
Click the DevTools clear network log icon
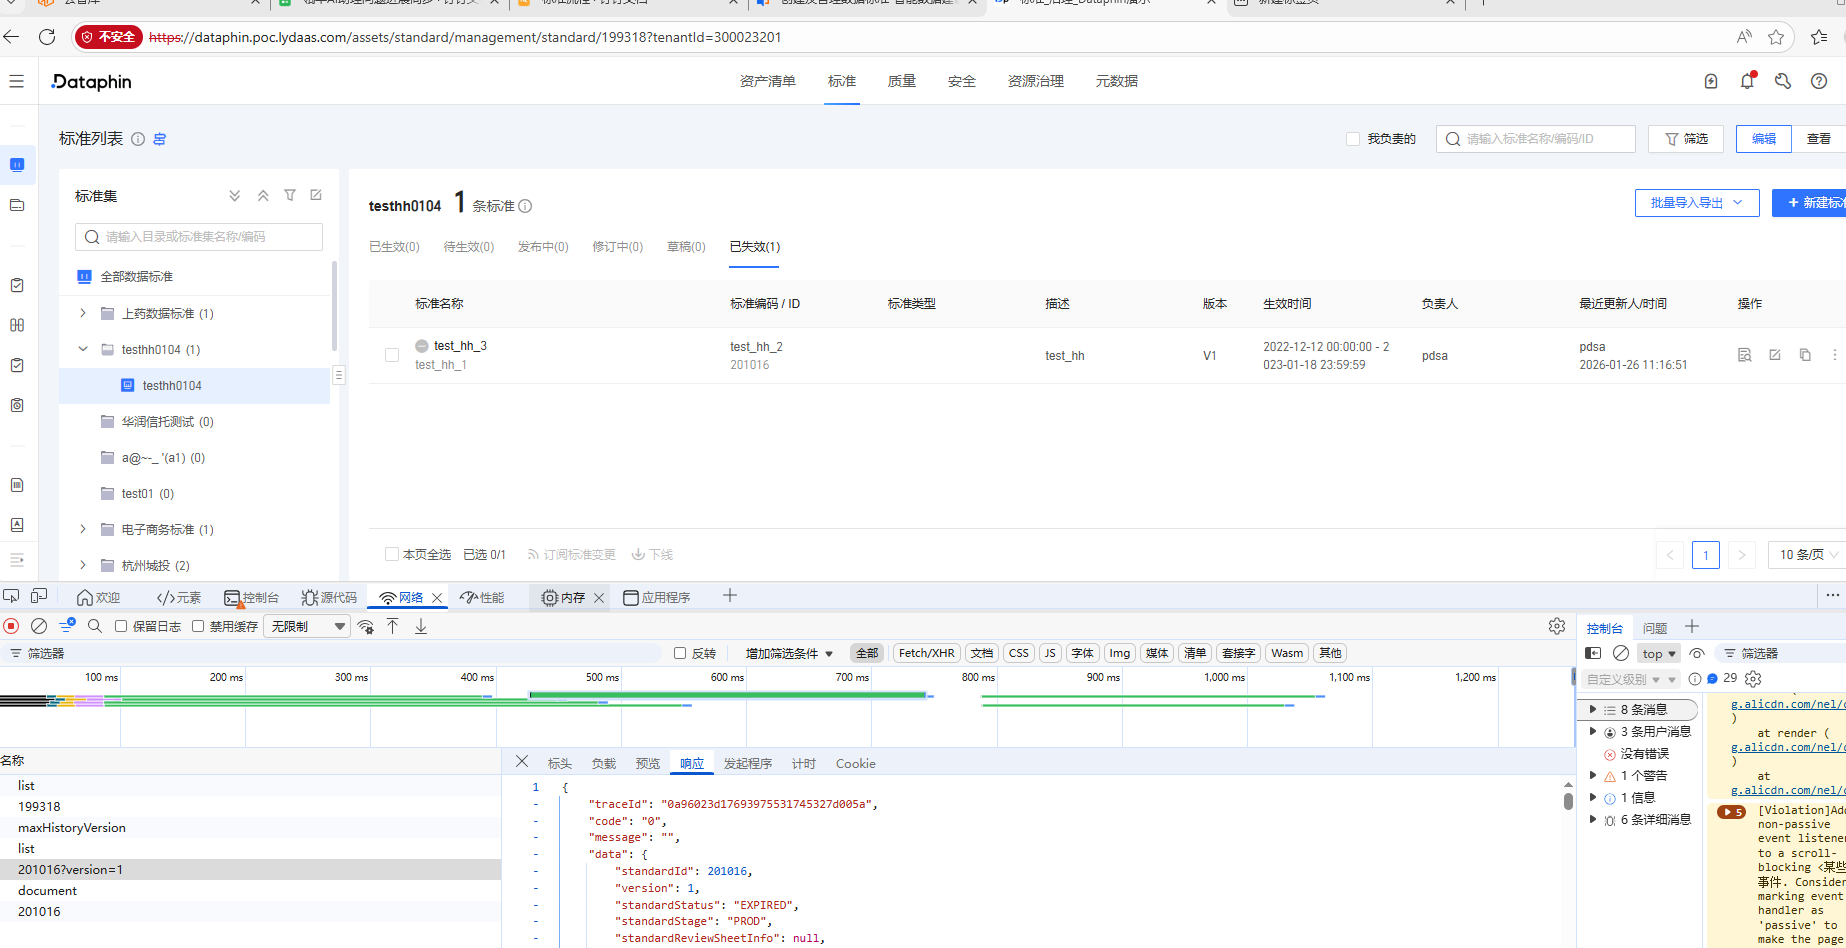(39, 626)
